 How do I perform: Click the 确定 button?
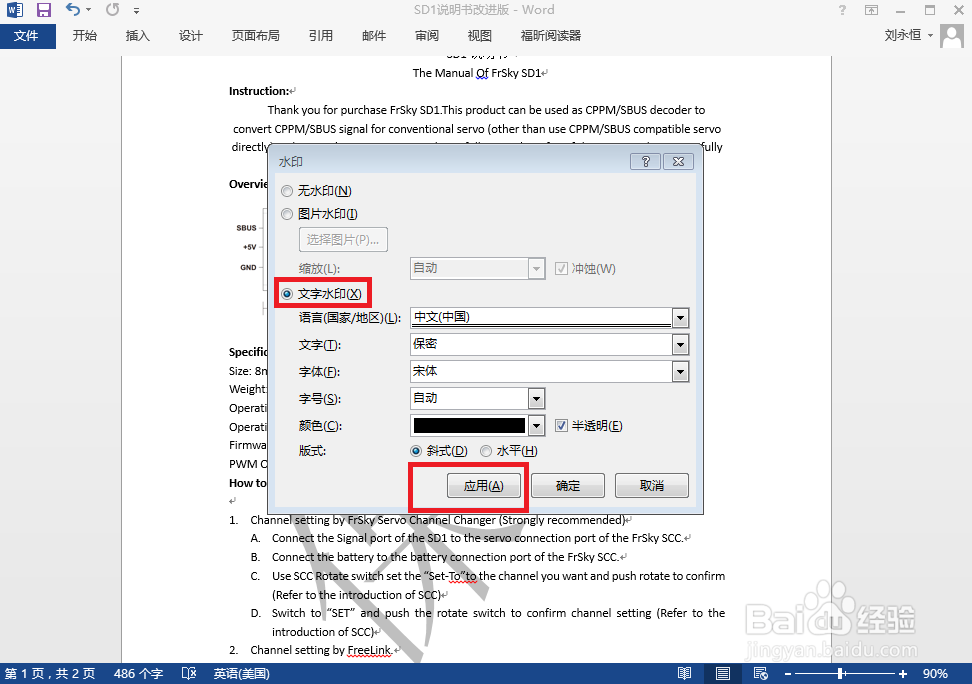(x=568, y=486)
